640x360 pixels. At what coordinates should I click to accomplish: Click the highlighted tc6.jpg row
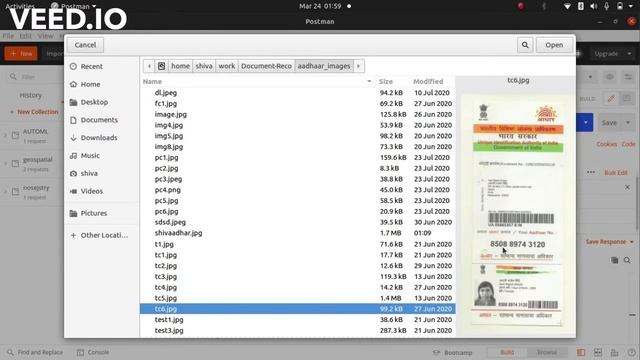(298, 309)
